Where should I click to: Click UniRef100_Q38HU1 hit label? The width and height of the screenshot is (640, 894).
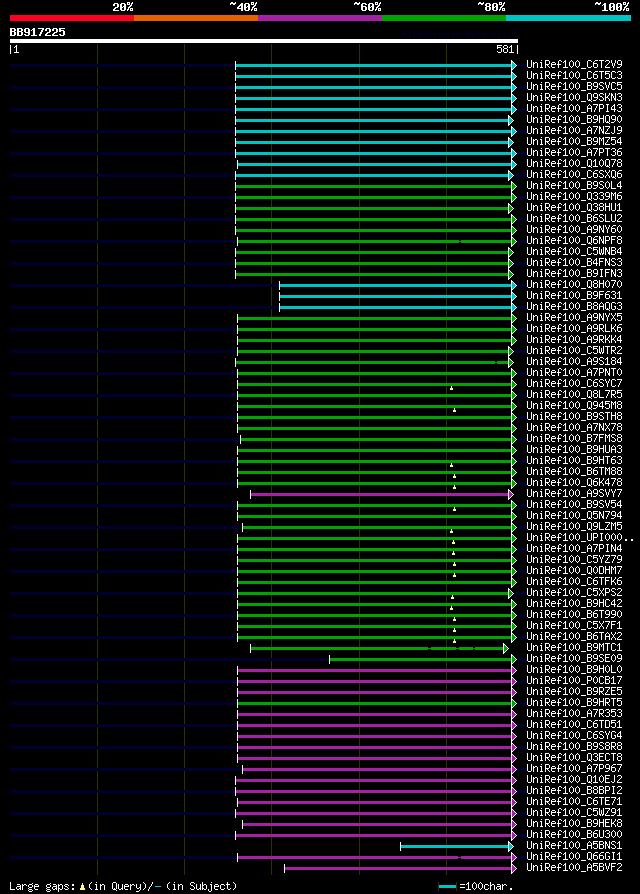(x=574, y=208)
